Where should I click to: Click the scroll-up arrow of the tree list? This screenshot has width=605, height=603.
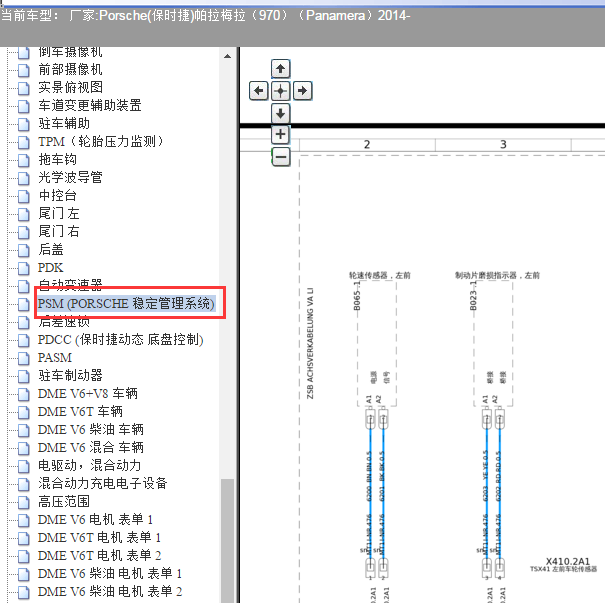pyautogui.click(x=228, y=56)
